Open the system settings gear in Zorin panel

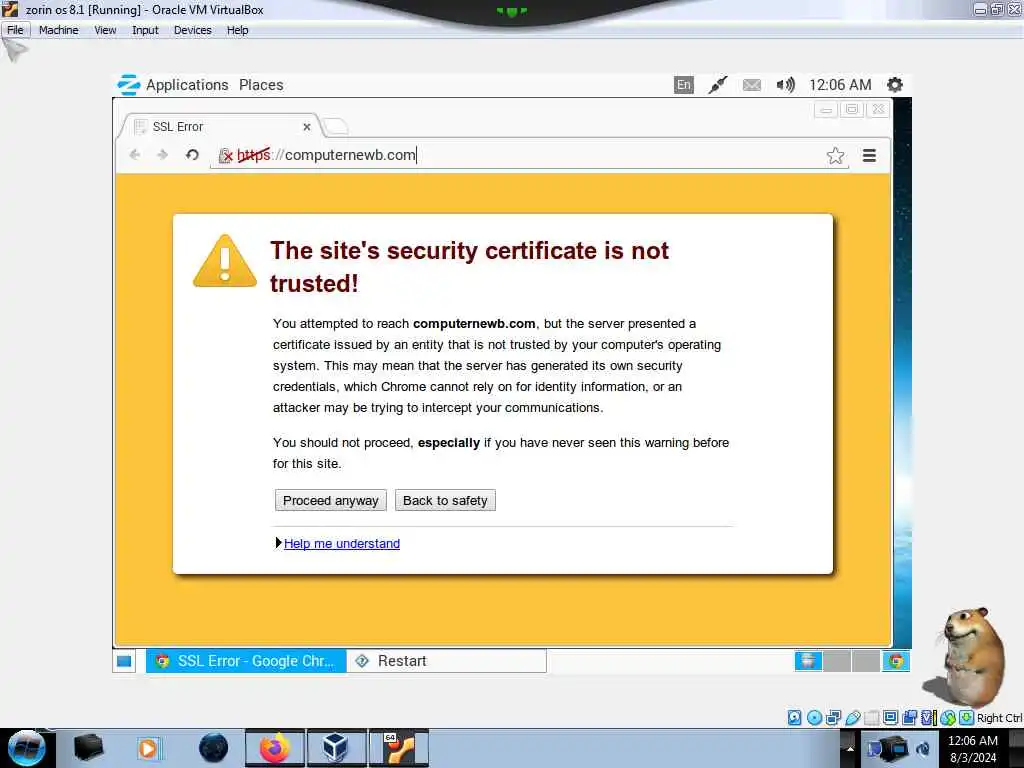point(895,85)
